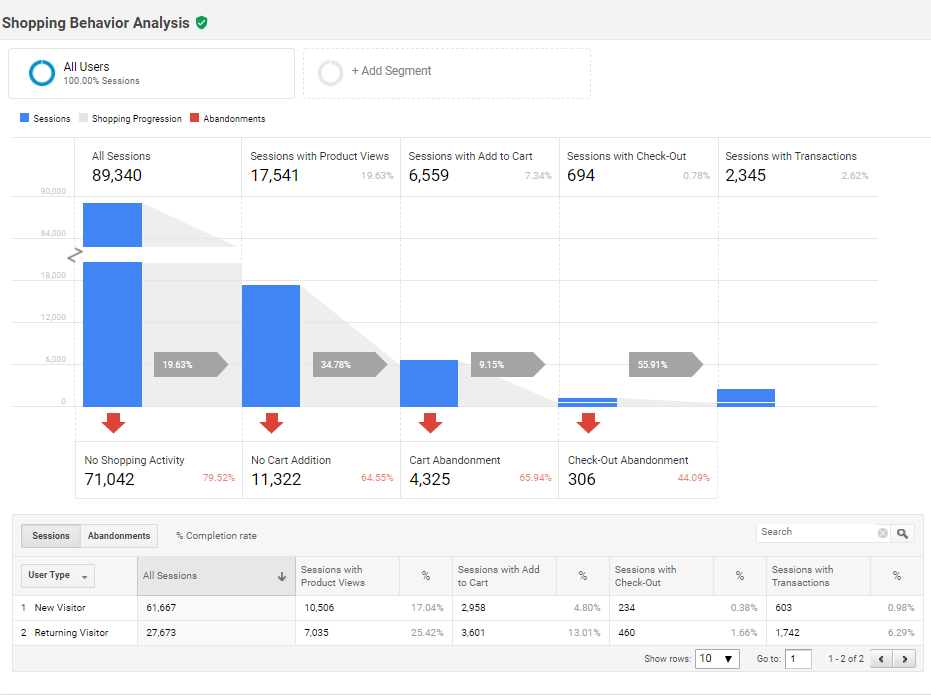The width and height of the screenshot is (931, 695).
Task: Click the Sessions with Transactions column header
Action: coord(803,576)
